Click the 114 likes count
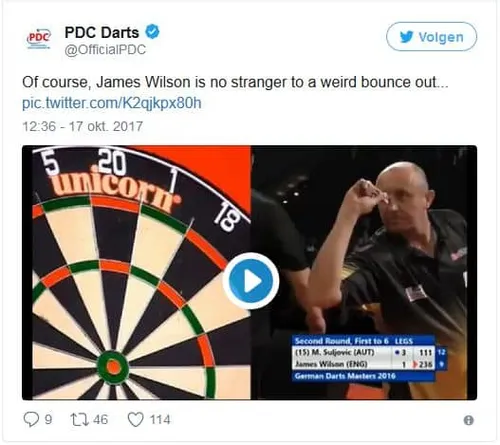 (160, 419)
